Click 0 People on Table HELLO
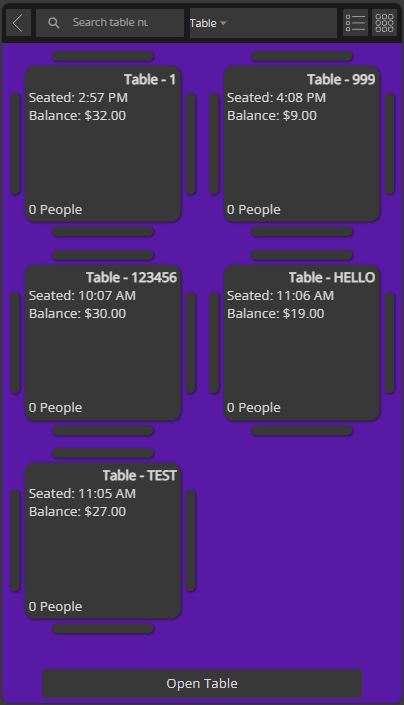This screenshot has width=404, height=705. pos(253,408)
